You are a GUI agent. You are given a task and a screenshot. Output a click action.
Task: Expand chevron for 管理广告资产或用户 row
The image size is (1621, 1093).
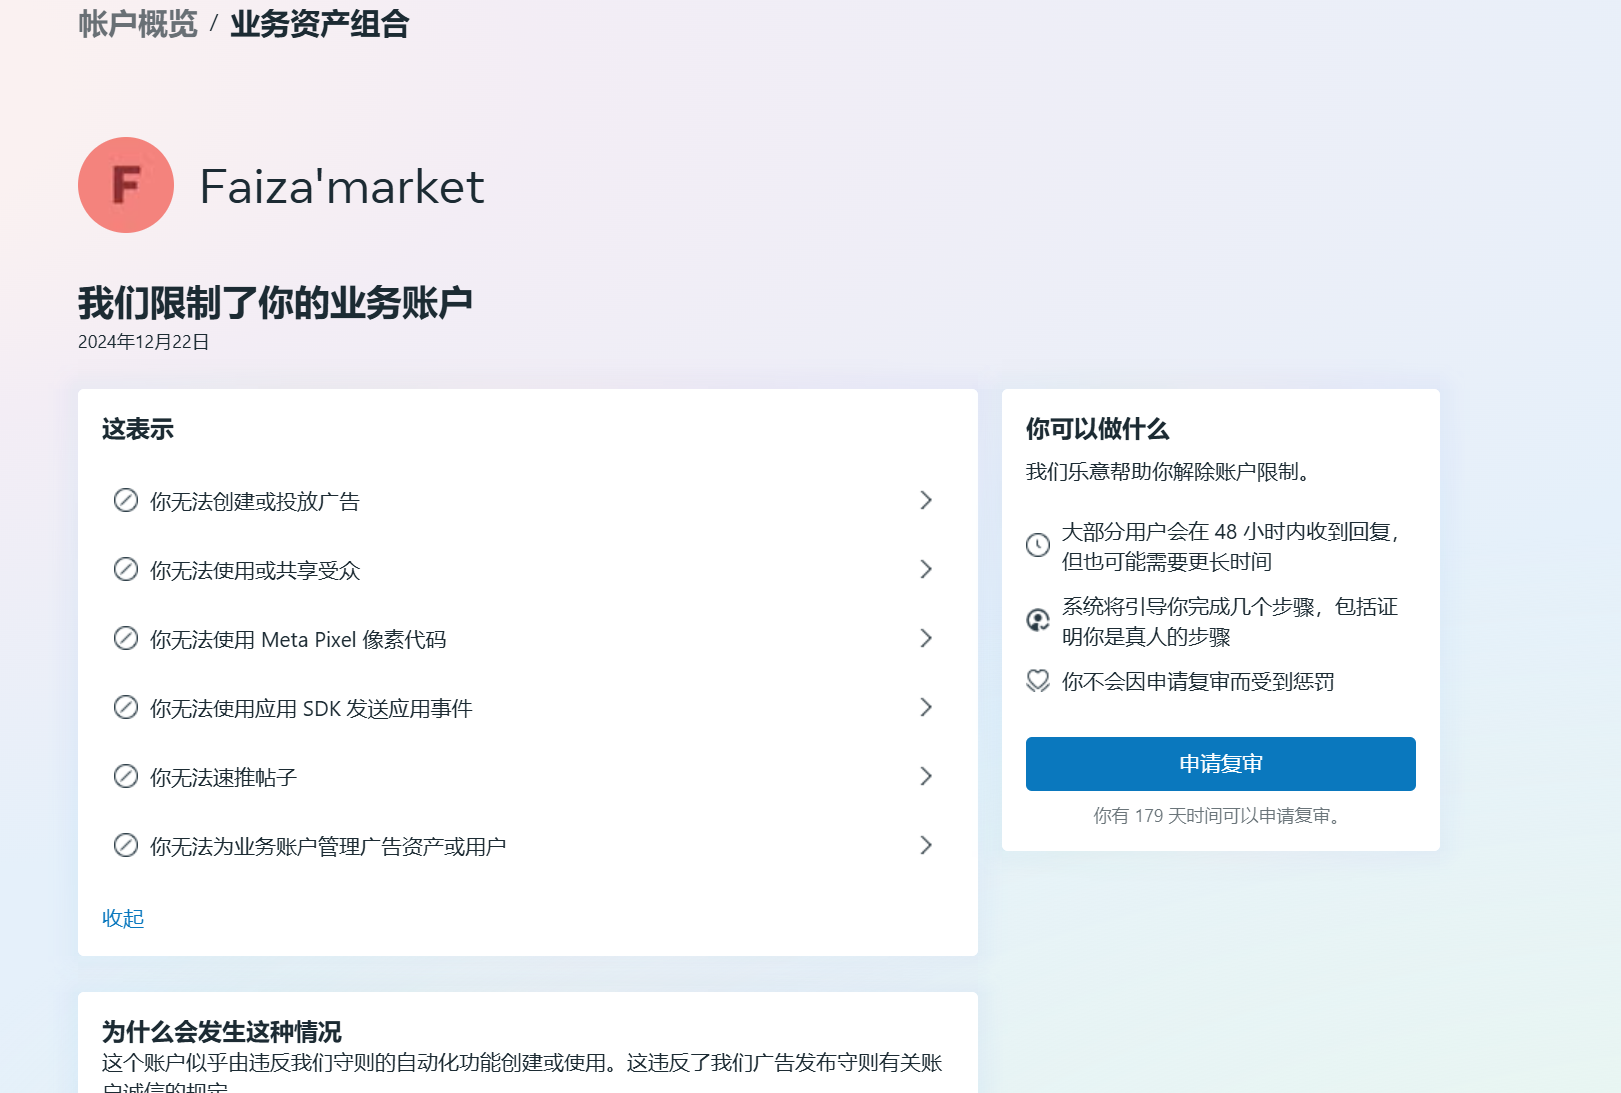[x=926, y=845]
